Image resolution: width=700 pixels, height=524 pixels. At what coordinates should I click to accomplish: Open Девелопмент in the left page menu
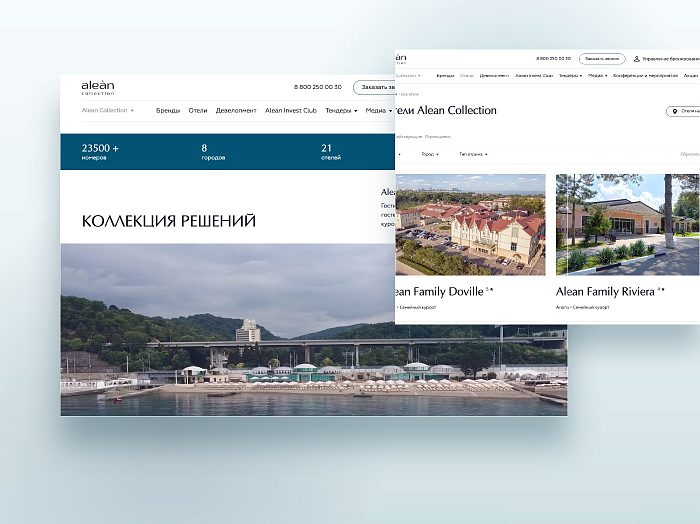236,110
